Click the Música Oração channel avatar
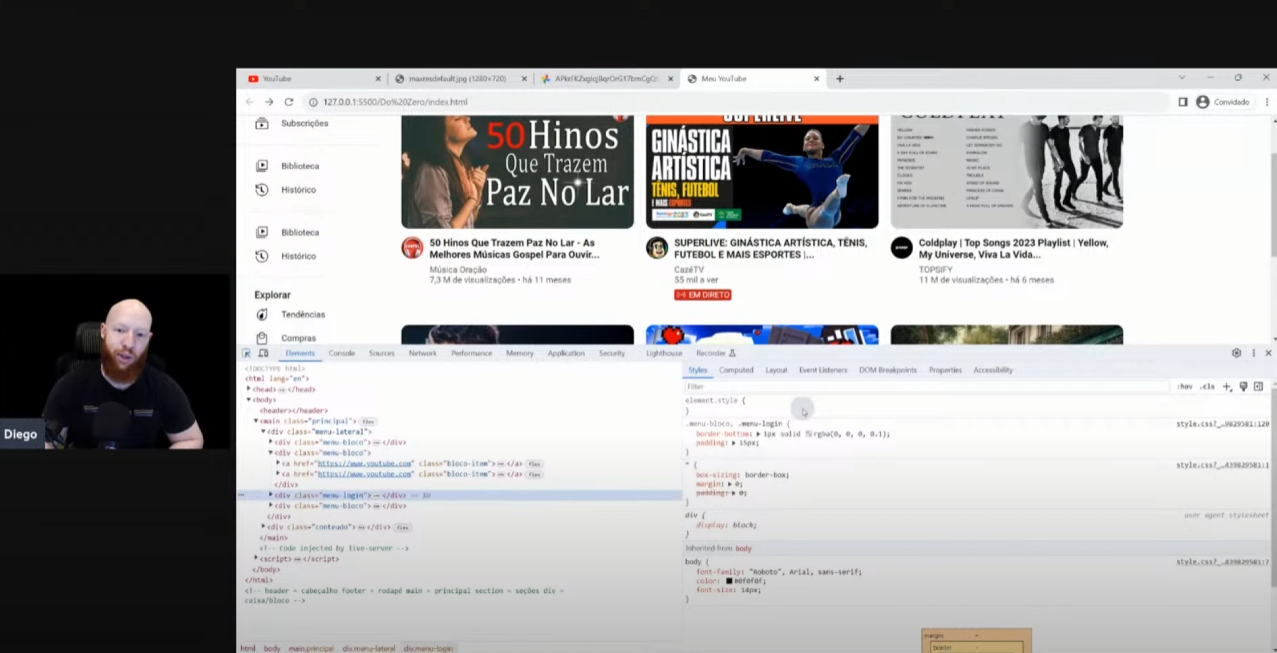1277x653 pixels. click(412, 248)
